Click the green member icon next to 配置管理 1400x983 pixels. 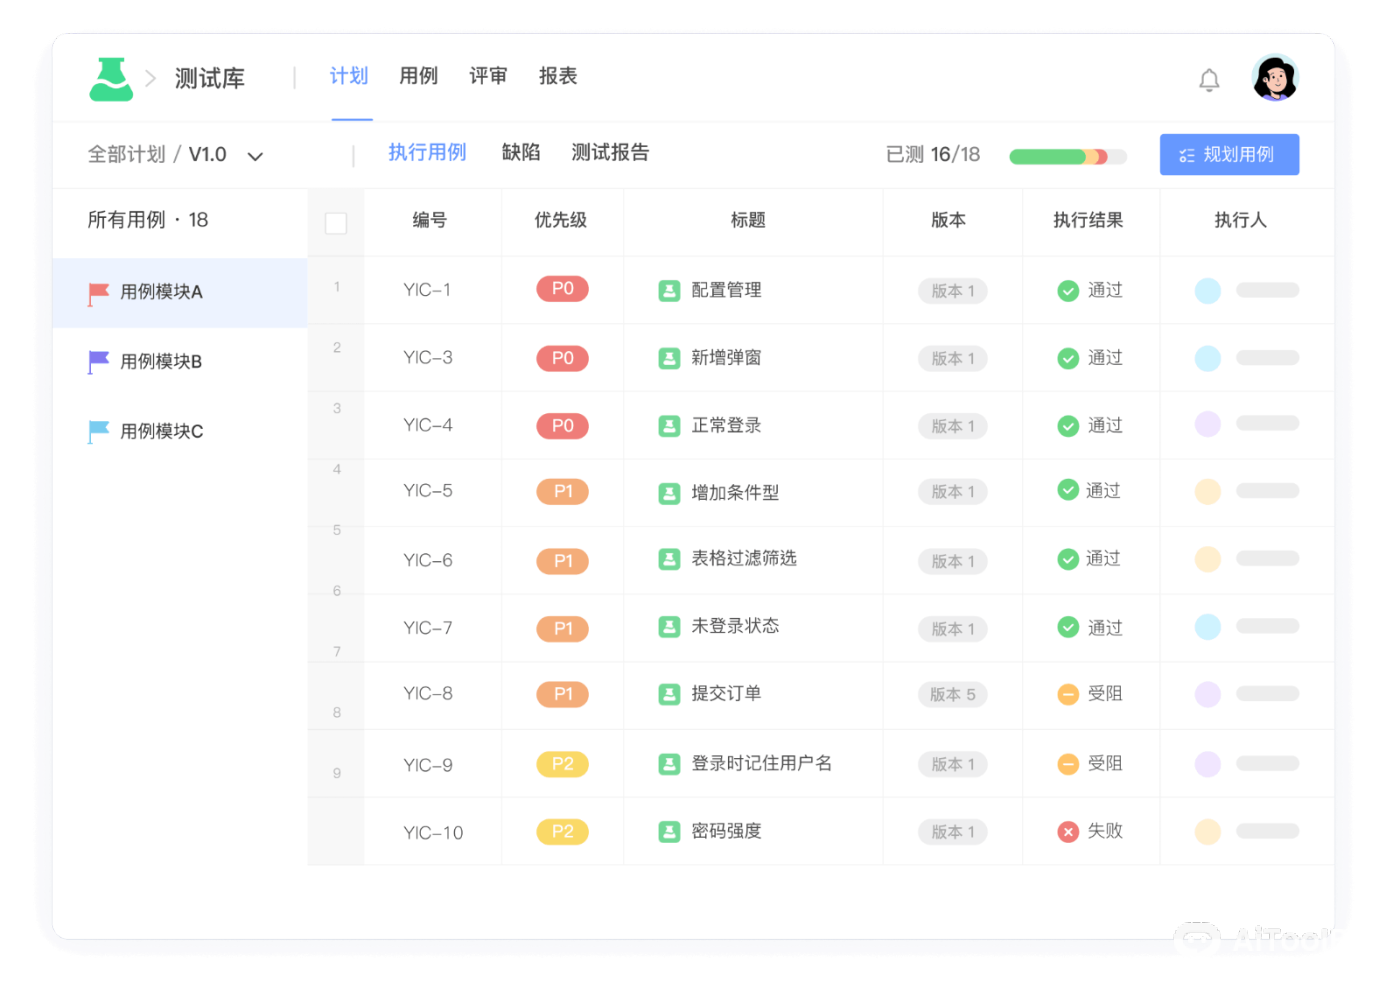point(669,290)
